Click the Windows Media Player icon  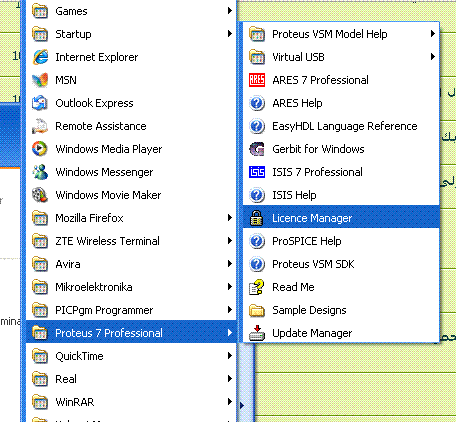tap(40, 149)
